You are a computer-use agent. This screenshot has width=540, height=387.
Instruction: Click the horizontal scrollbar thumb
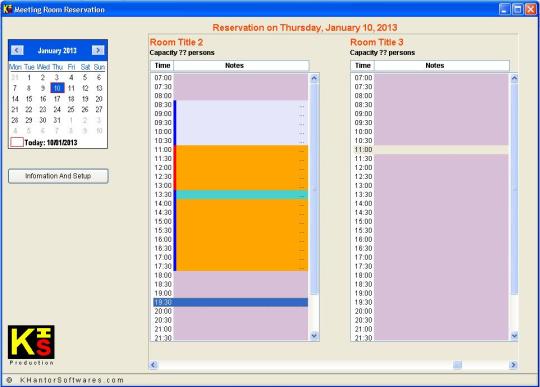(x=457, y=365)
